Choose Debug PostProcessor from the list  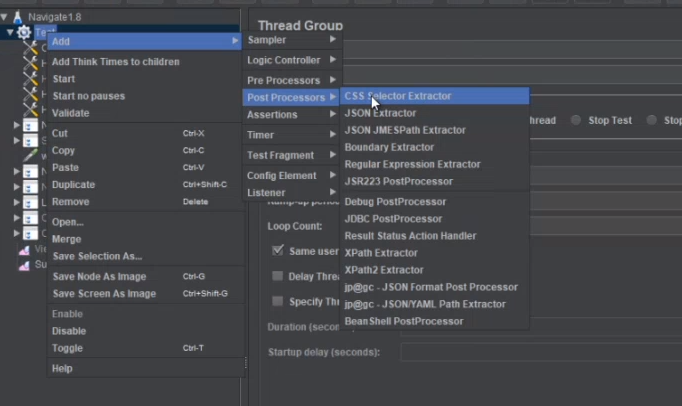click(393, 202)
